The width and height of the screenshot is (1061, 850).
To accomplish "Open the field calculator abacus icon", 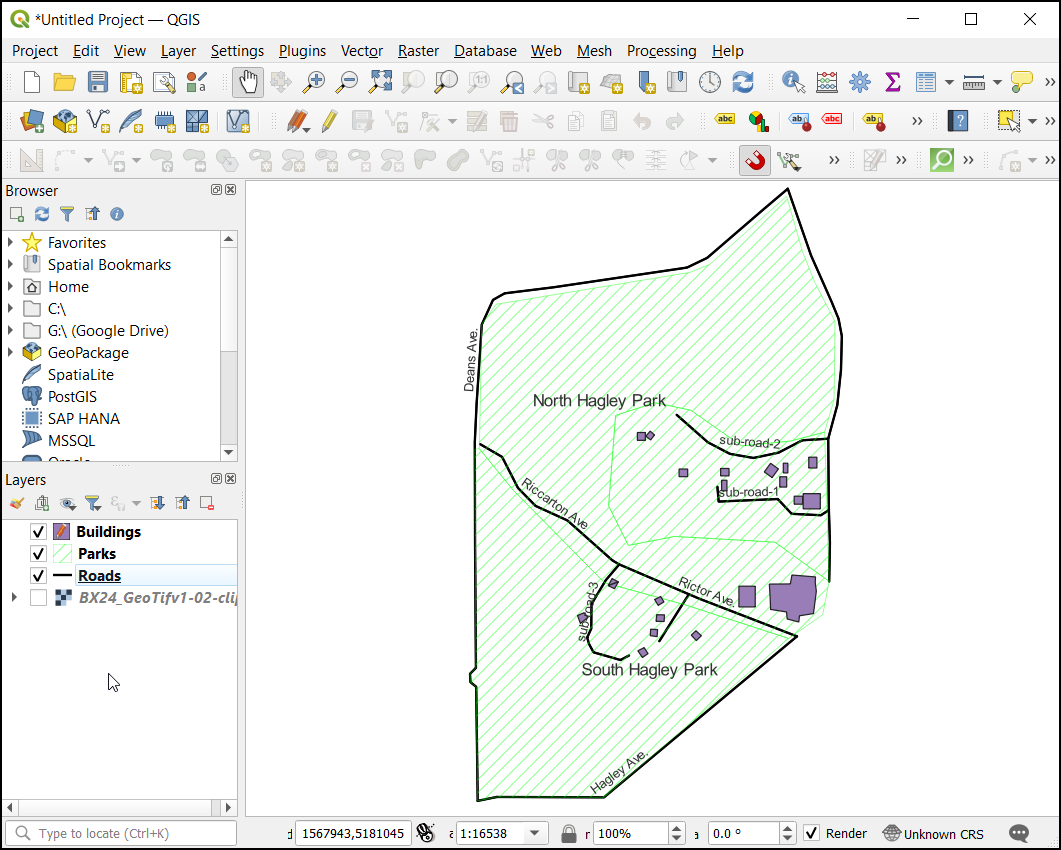I will 827,82.
